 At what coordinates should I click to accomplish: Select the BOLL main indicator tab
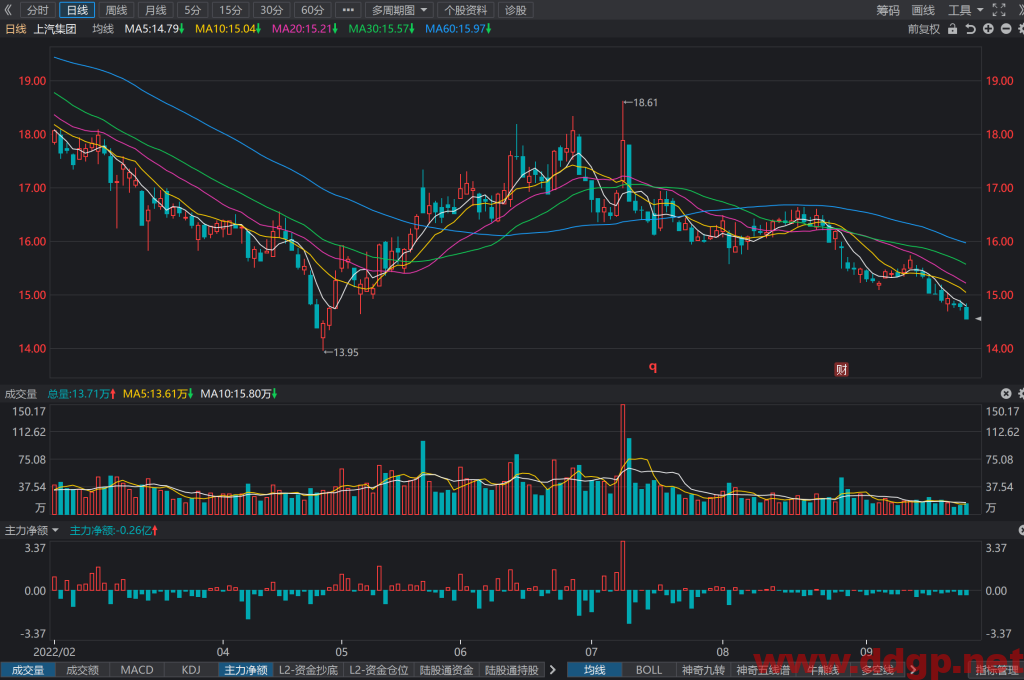pos(649,670)
